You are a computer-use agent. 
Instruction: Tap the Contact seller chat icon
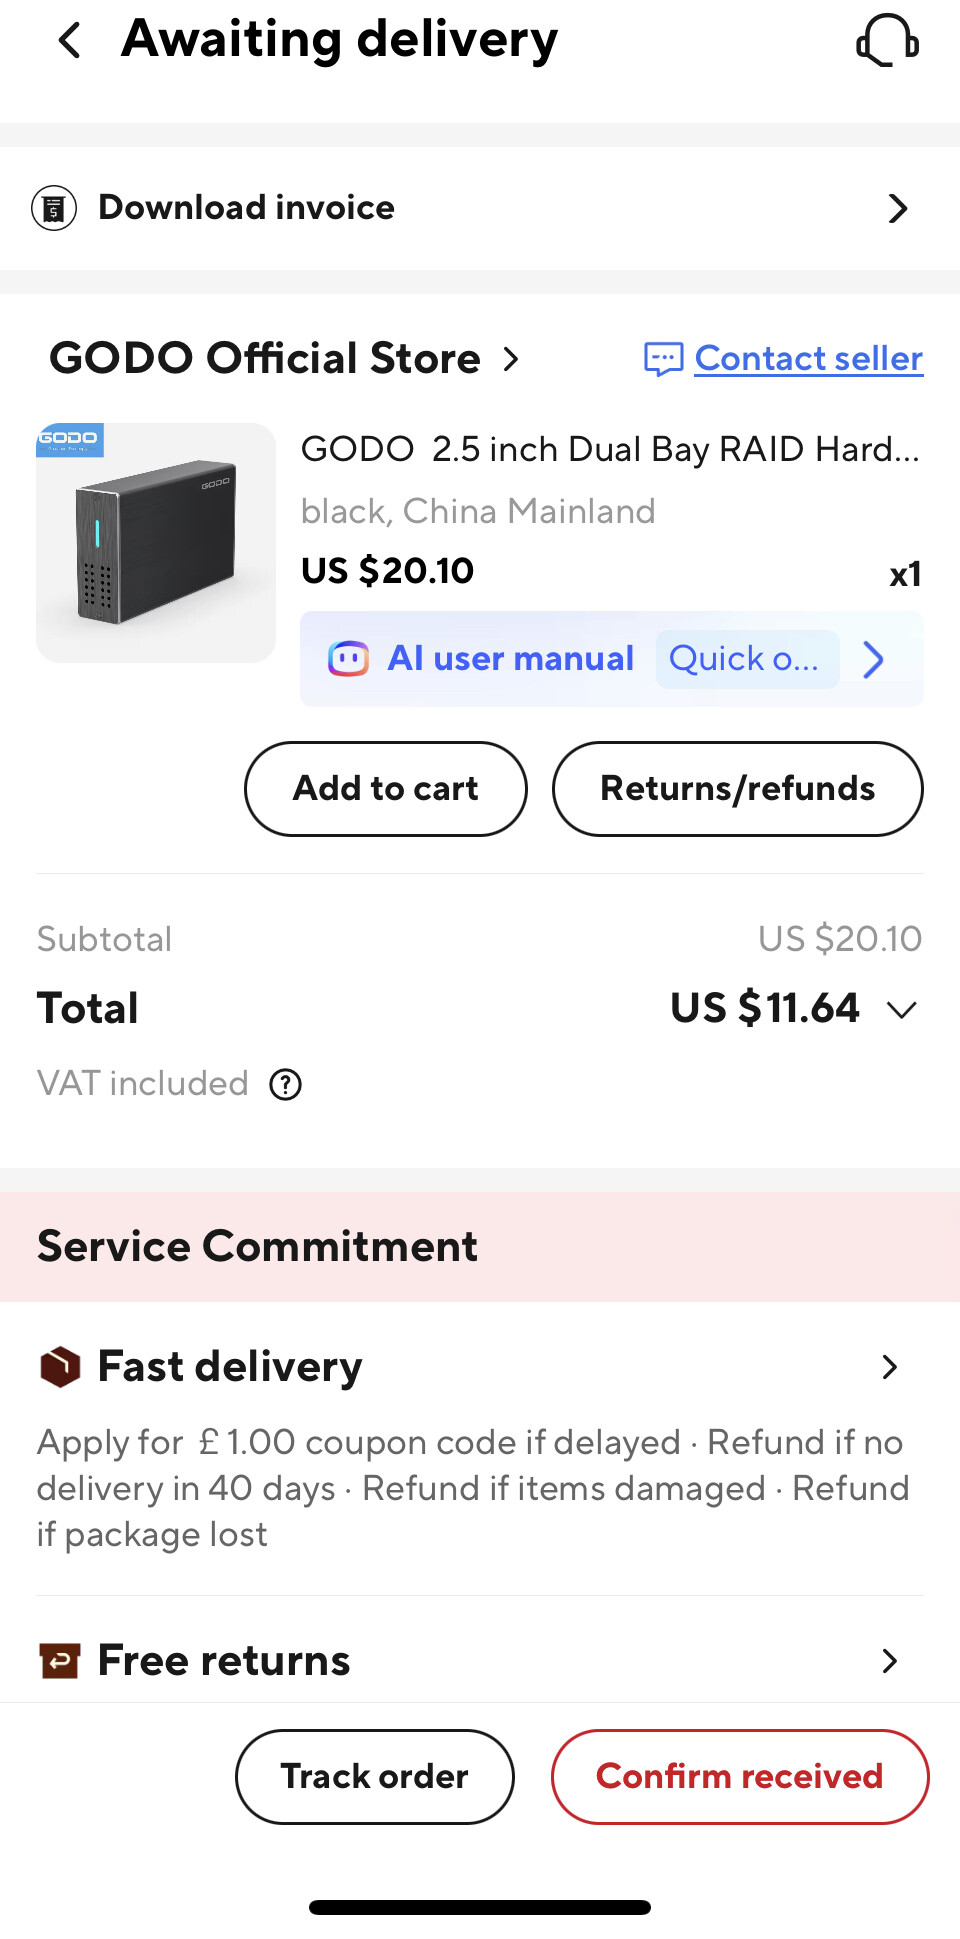pyautogui.click(x=663, y=359)
